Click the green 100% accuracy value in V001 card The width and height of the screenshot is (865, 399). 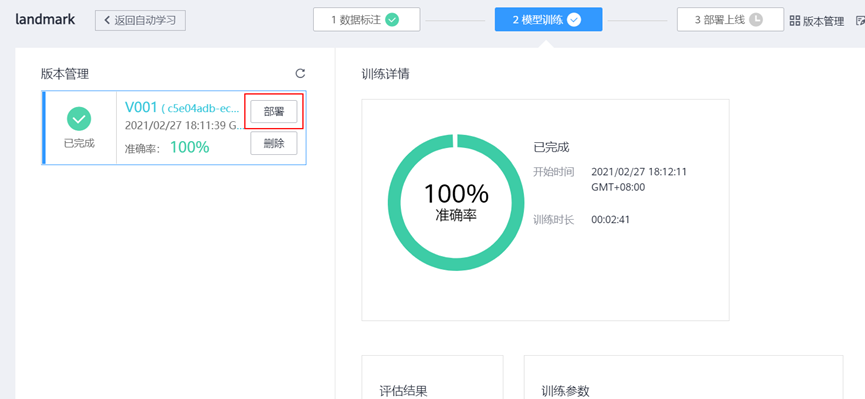189,147
